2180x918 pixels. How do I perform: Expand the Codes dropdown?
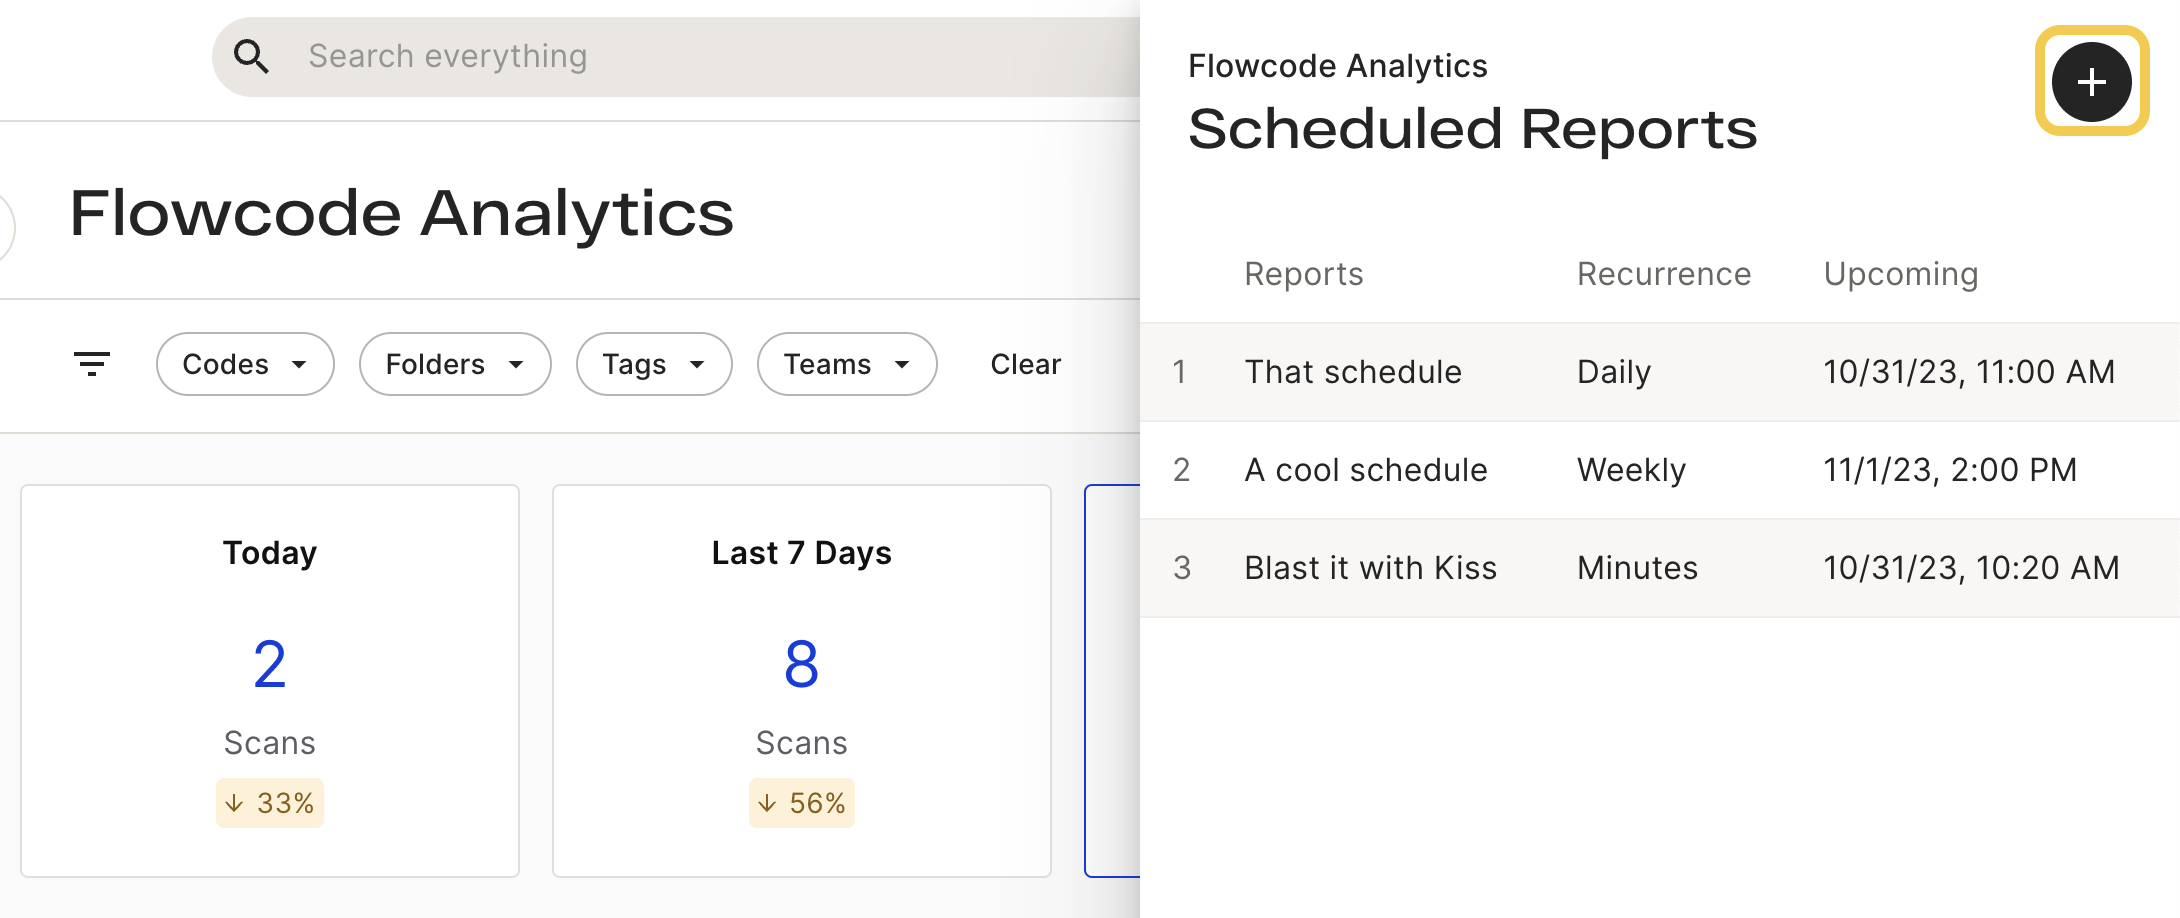click(x=245, y=364)
